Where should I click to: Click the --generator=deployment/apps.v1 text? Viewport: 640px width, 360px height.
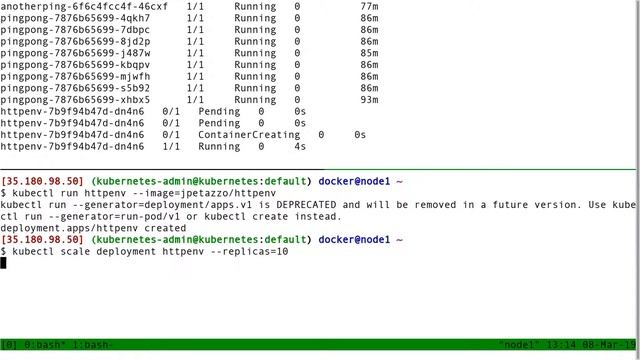coord(162,204)
